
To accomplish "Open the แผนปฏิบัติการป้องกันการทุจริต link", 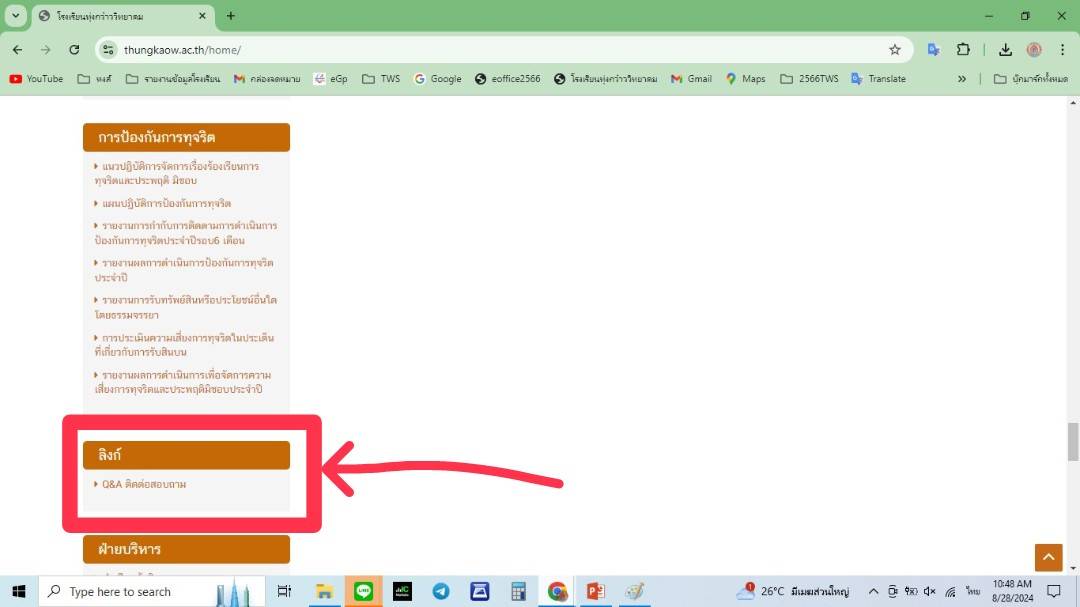I will click(x=166, y=203).
